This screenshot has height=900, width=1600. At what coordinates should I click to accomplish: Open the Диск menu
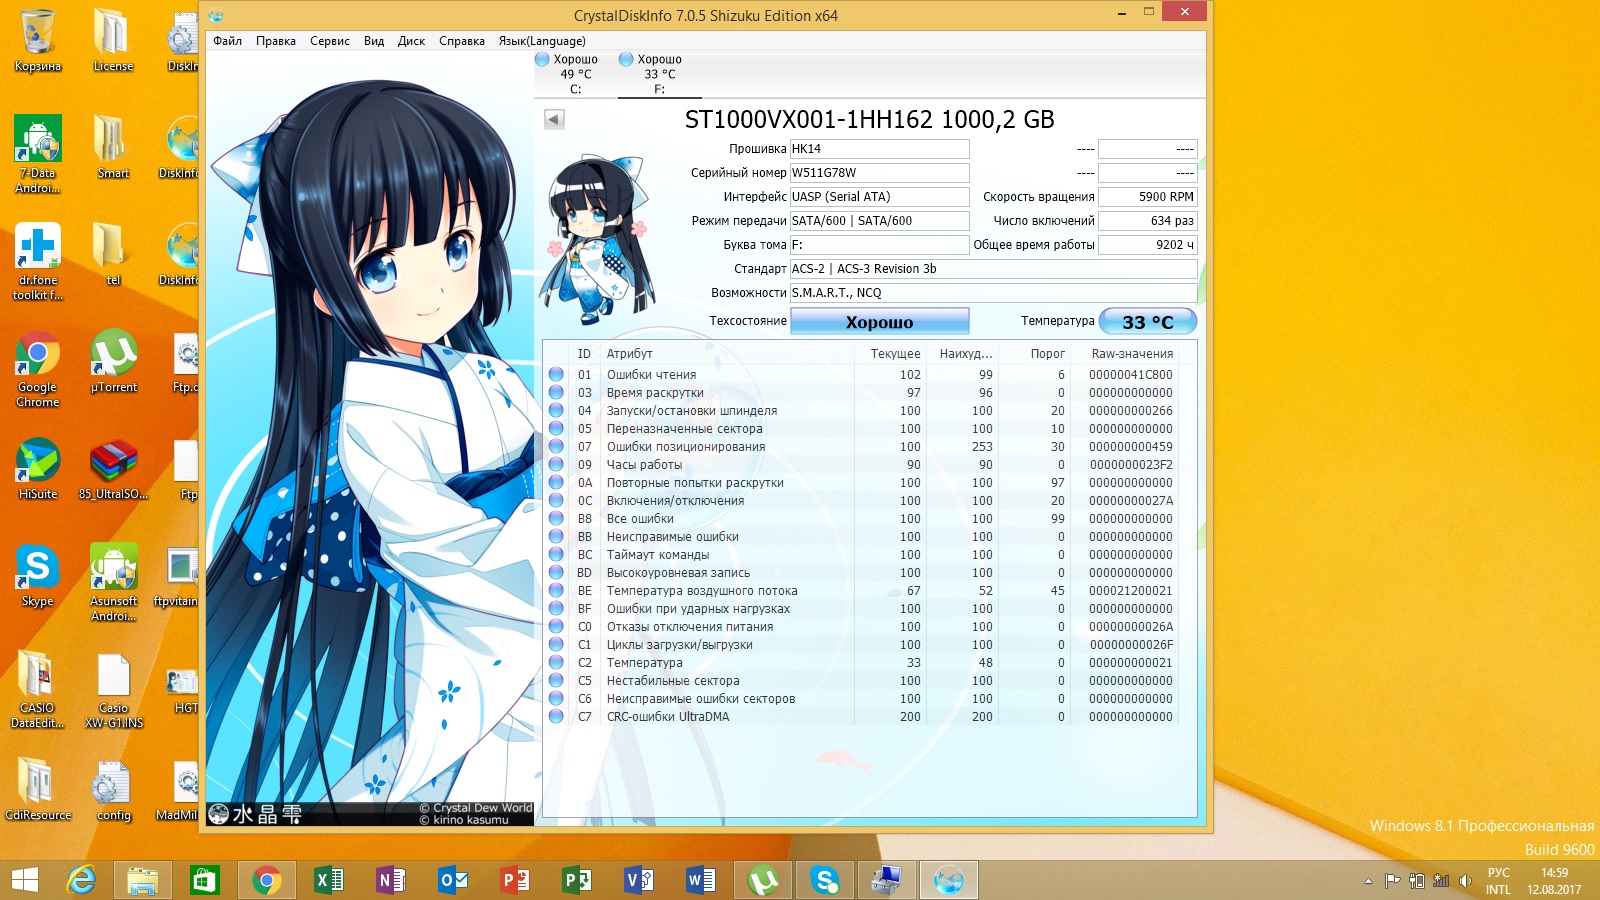coord(411,41)
